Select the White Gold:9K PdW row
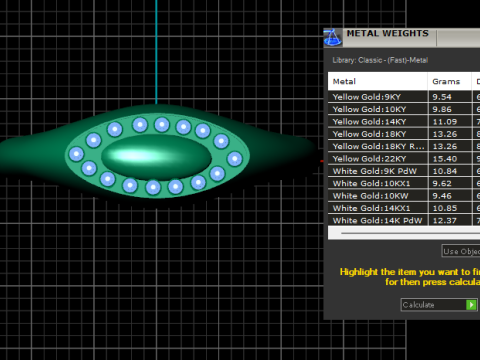This screenshot has width=480, height=360. click(x=404, y=171)
